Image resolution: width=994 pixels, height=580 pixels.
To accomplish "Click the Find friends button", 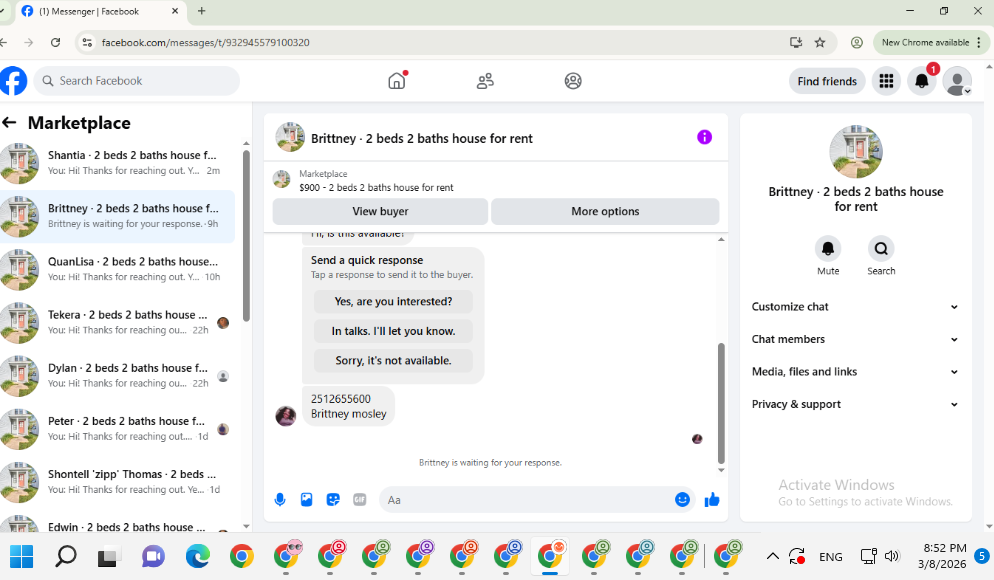I will [827, 81].
